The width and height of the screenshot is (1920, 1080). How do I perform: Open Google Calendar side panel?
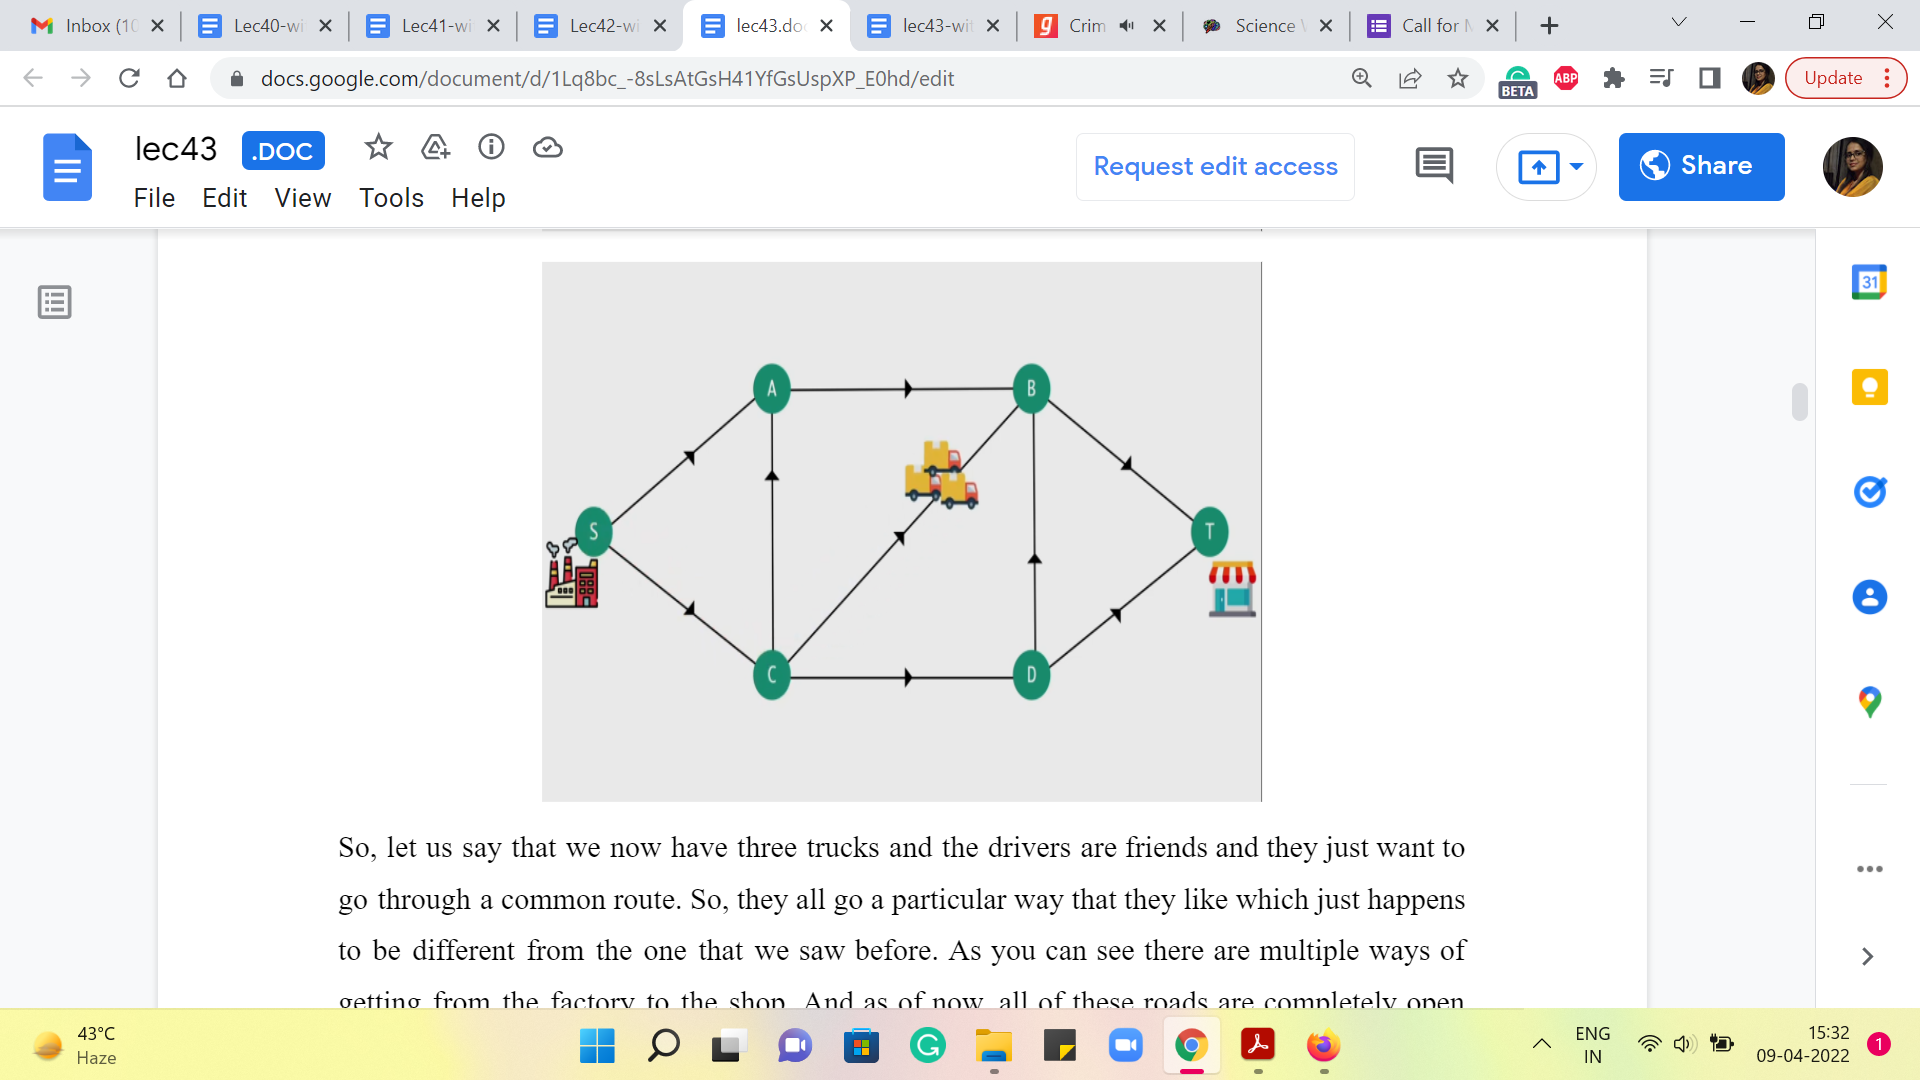pos(1869,283)
